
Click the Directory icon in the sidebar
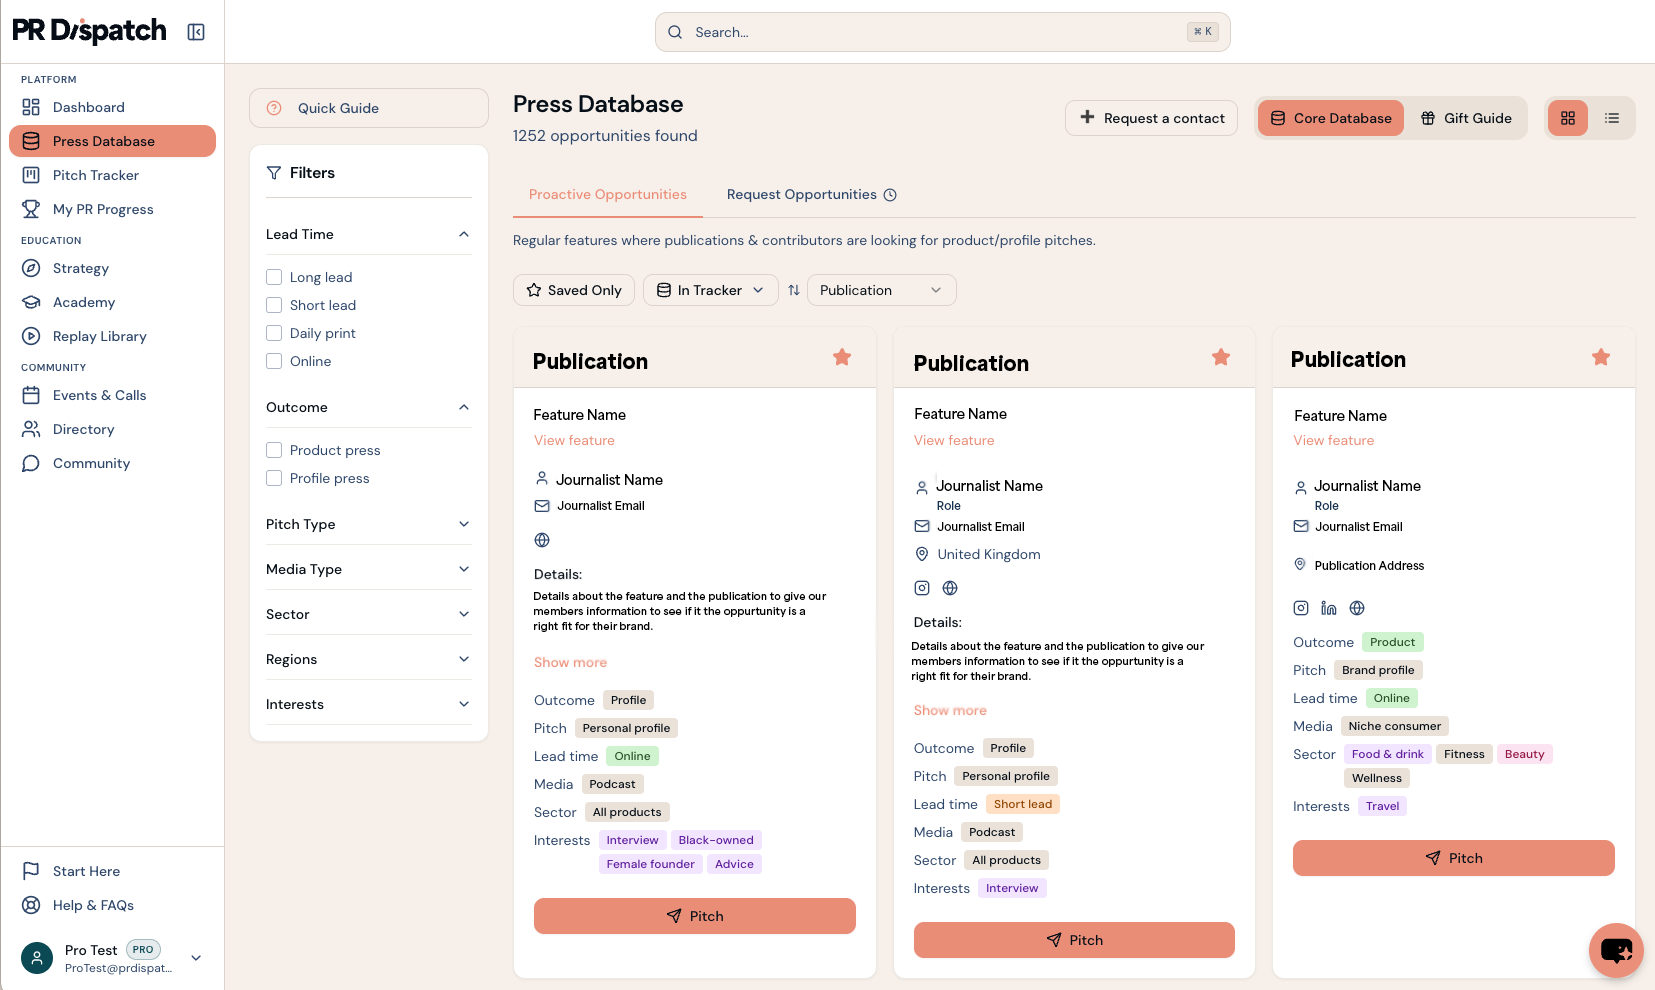click(x=33, y=429)
